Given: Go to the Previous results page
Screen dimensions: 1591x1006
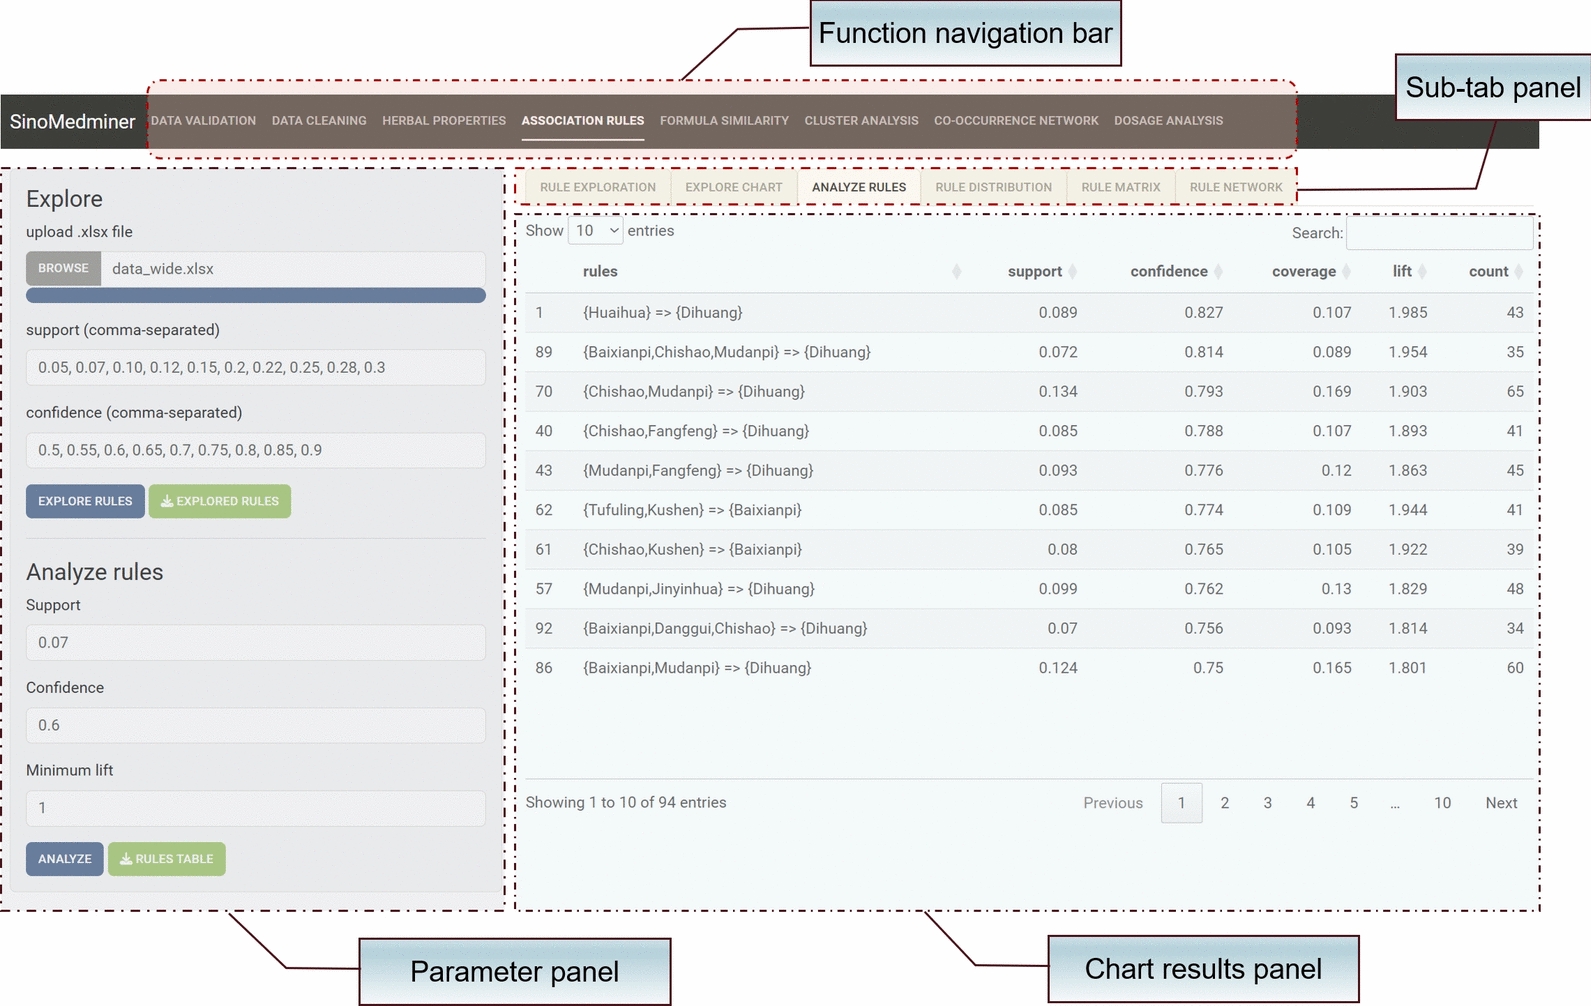Looking at the screenshot, I should pyautogui.click(x=1113, y=803).
